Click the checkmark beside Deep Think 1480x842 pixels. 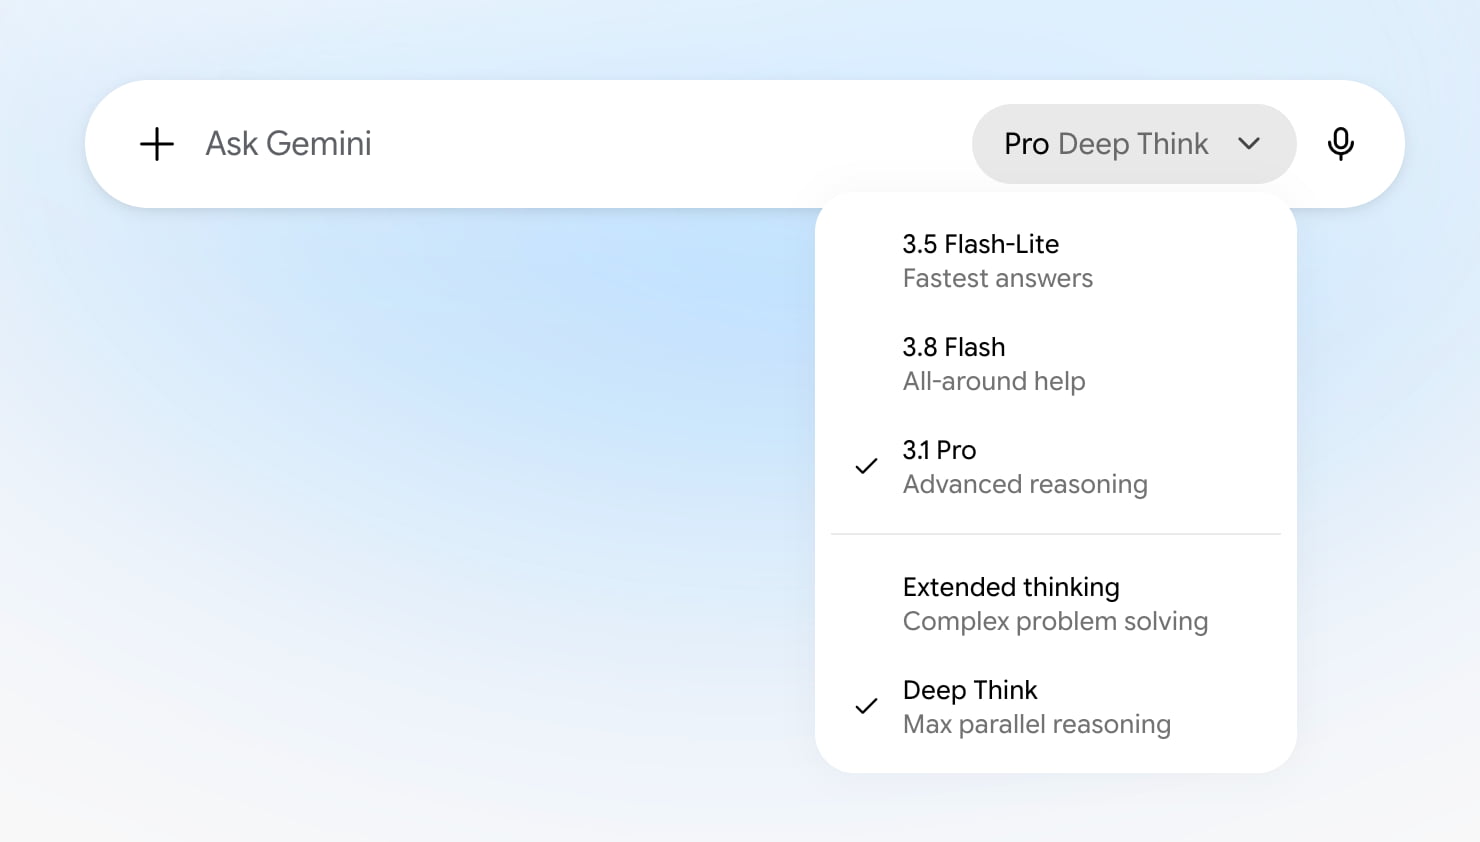(x=866, y=706)
